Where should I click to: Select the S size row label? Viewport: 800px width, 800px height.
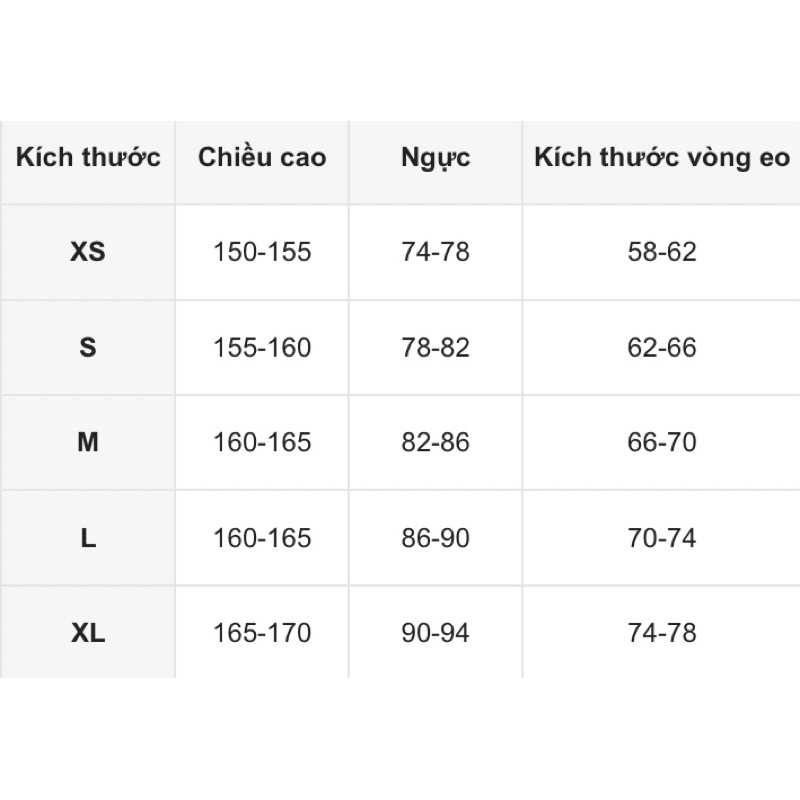[88, 347]
